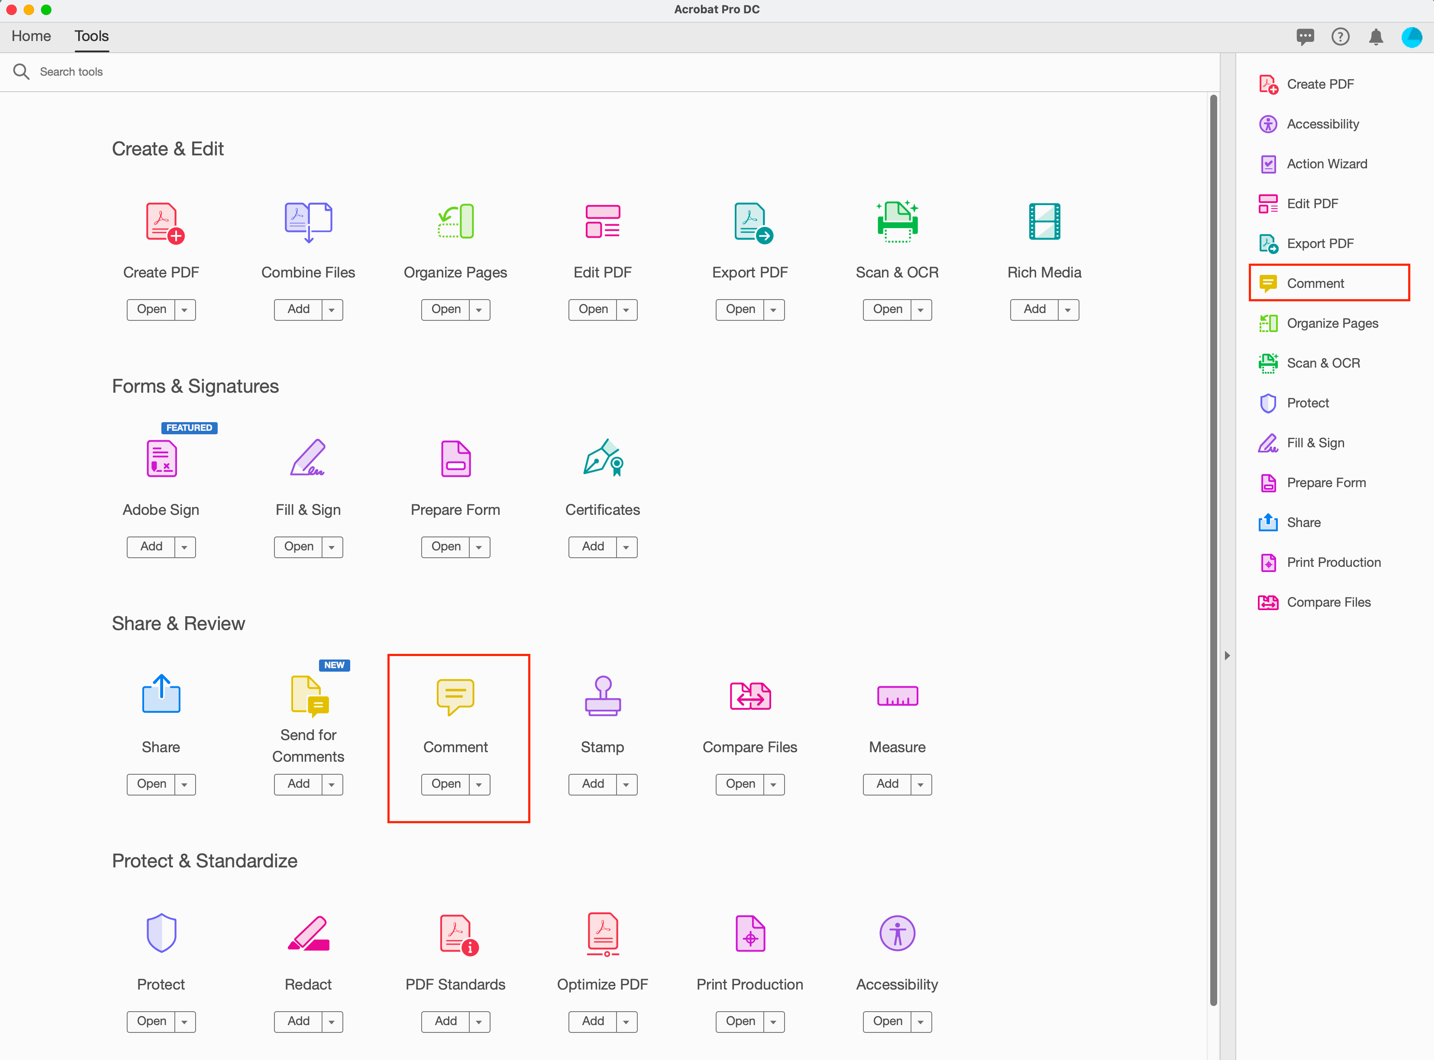Click the Scan & OCR tool icon

[x=897, y=222]
